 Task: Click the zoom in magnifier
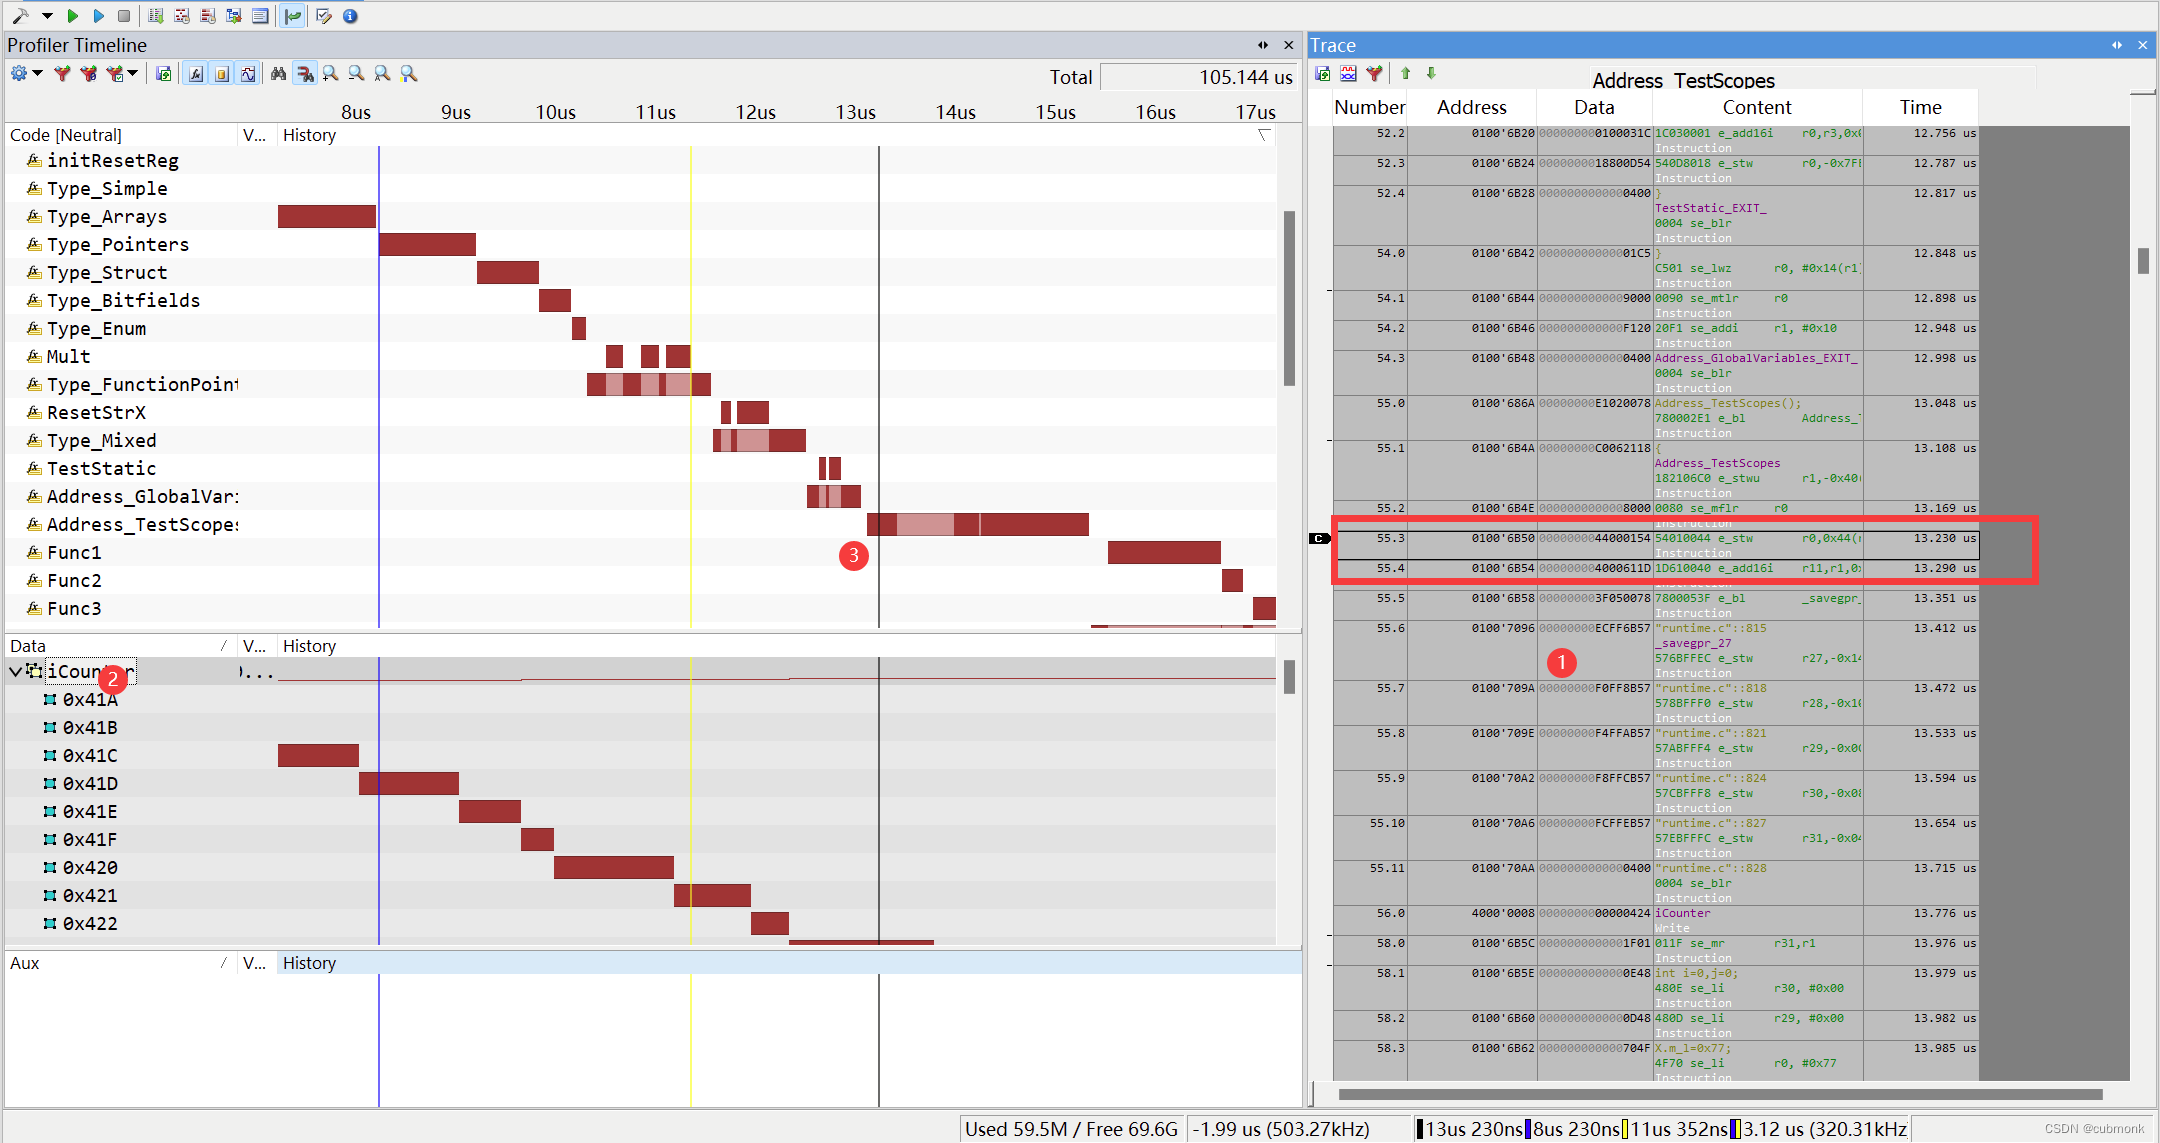[330, 73]
